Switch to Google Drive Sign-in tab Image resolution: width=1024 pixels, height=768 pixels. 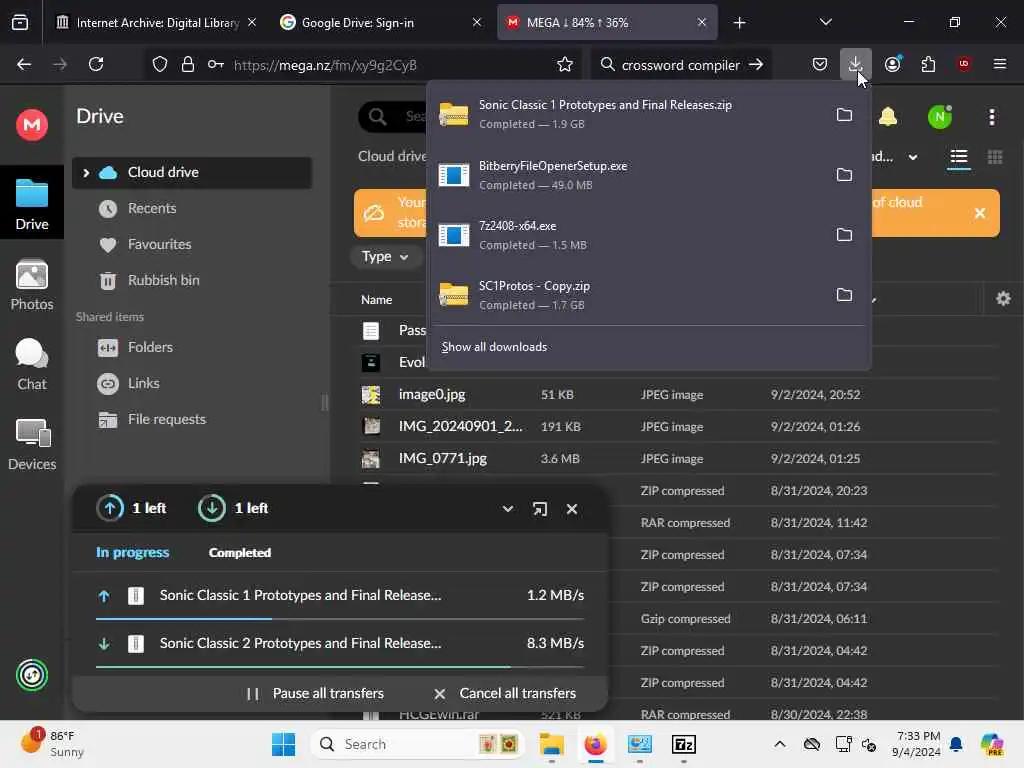click(x=381, y=22)
